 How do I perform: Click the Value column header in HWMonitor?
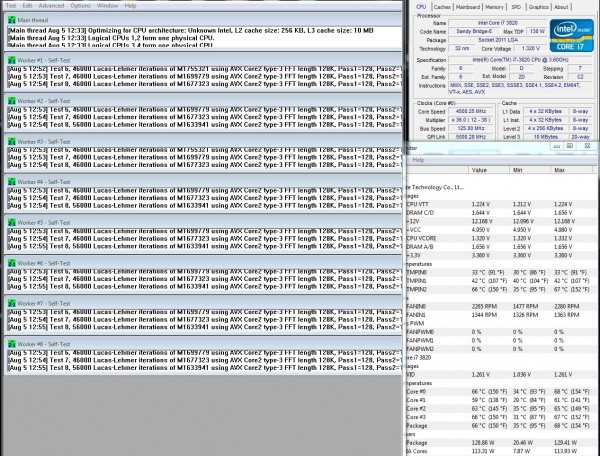tap(489, 170)
